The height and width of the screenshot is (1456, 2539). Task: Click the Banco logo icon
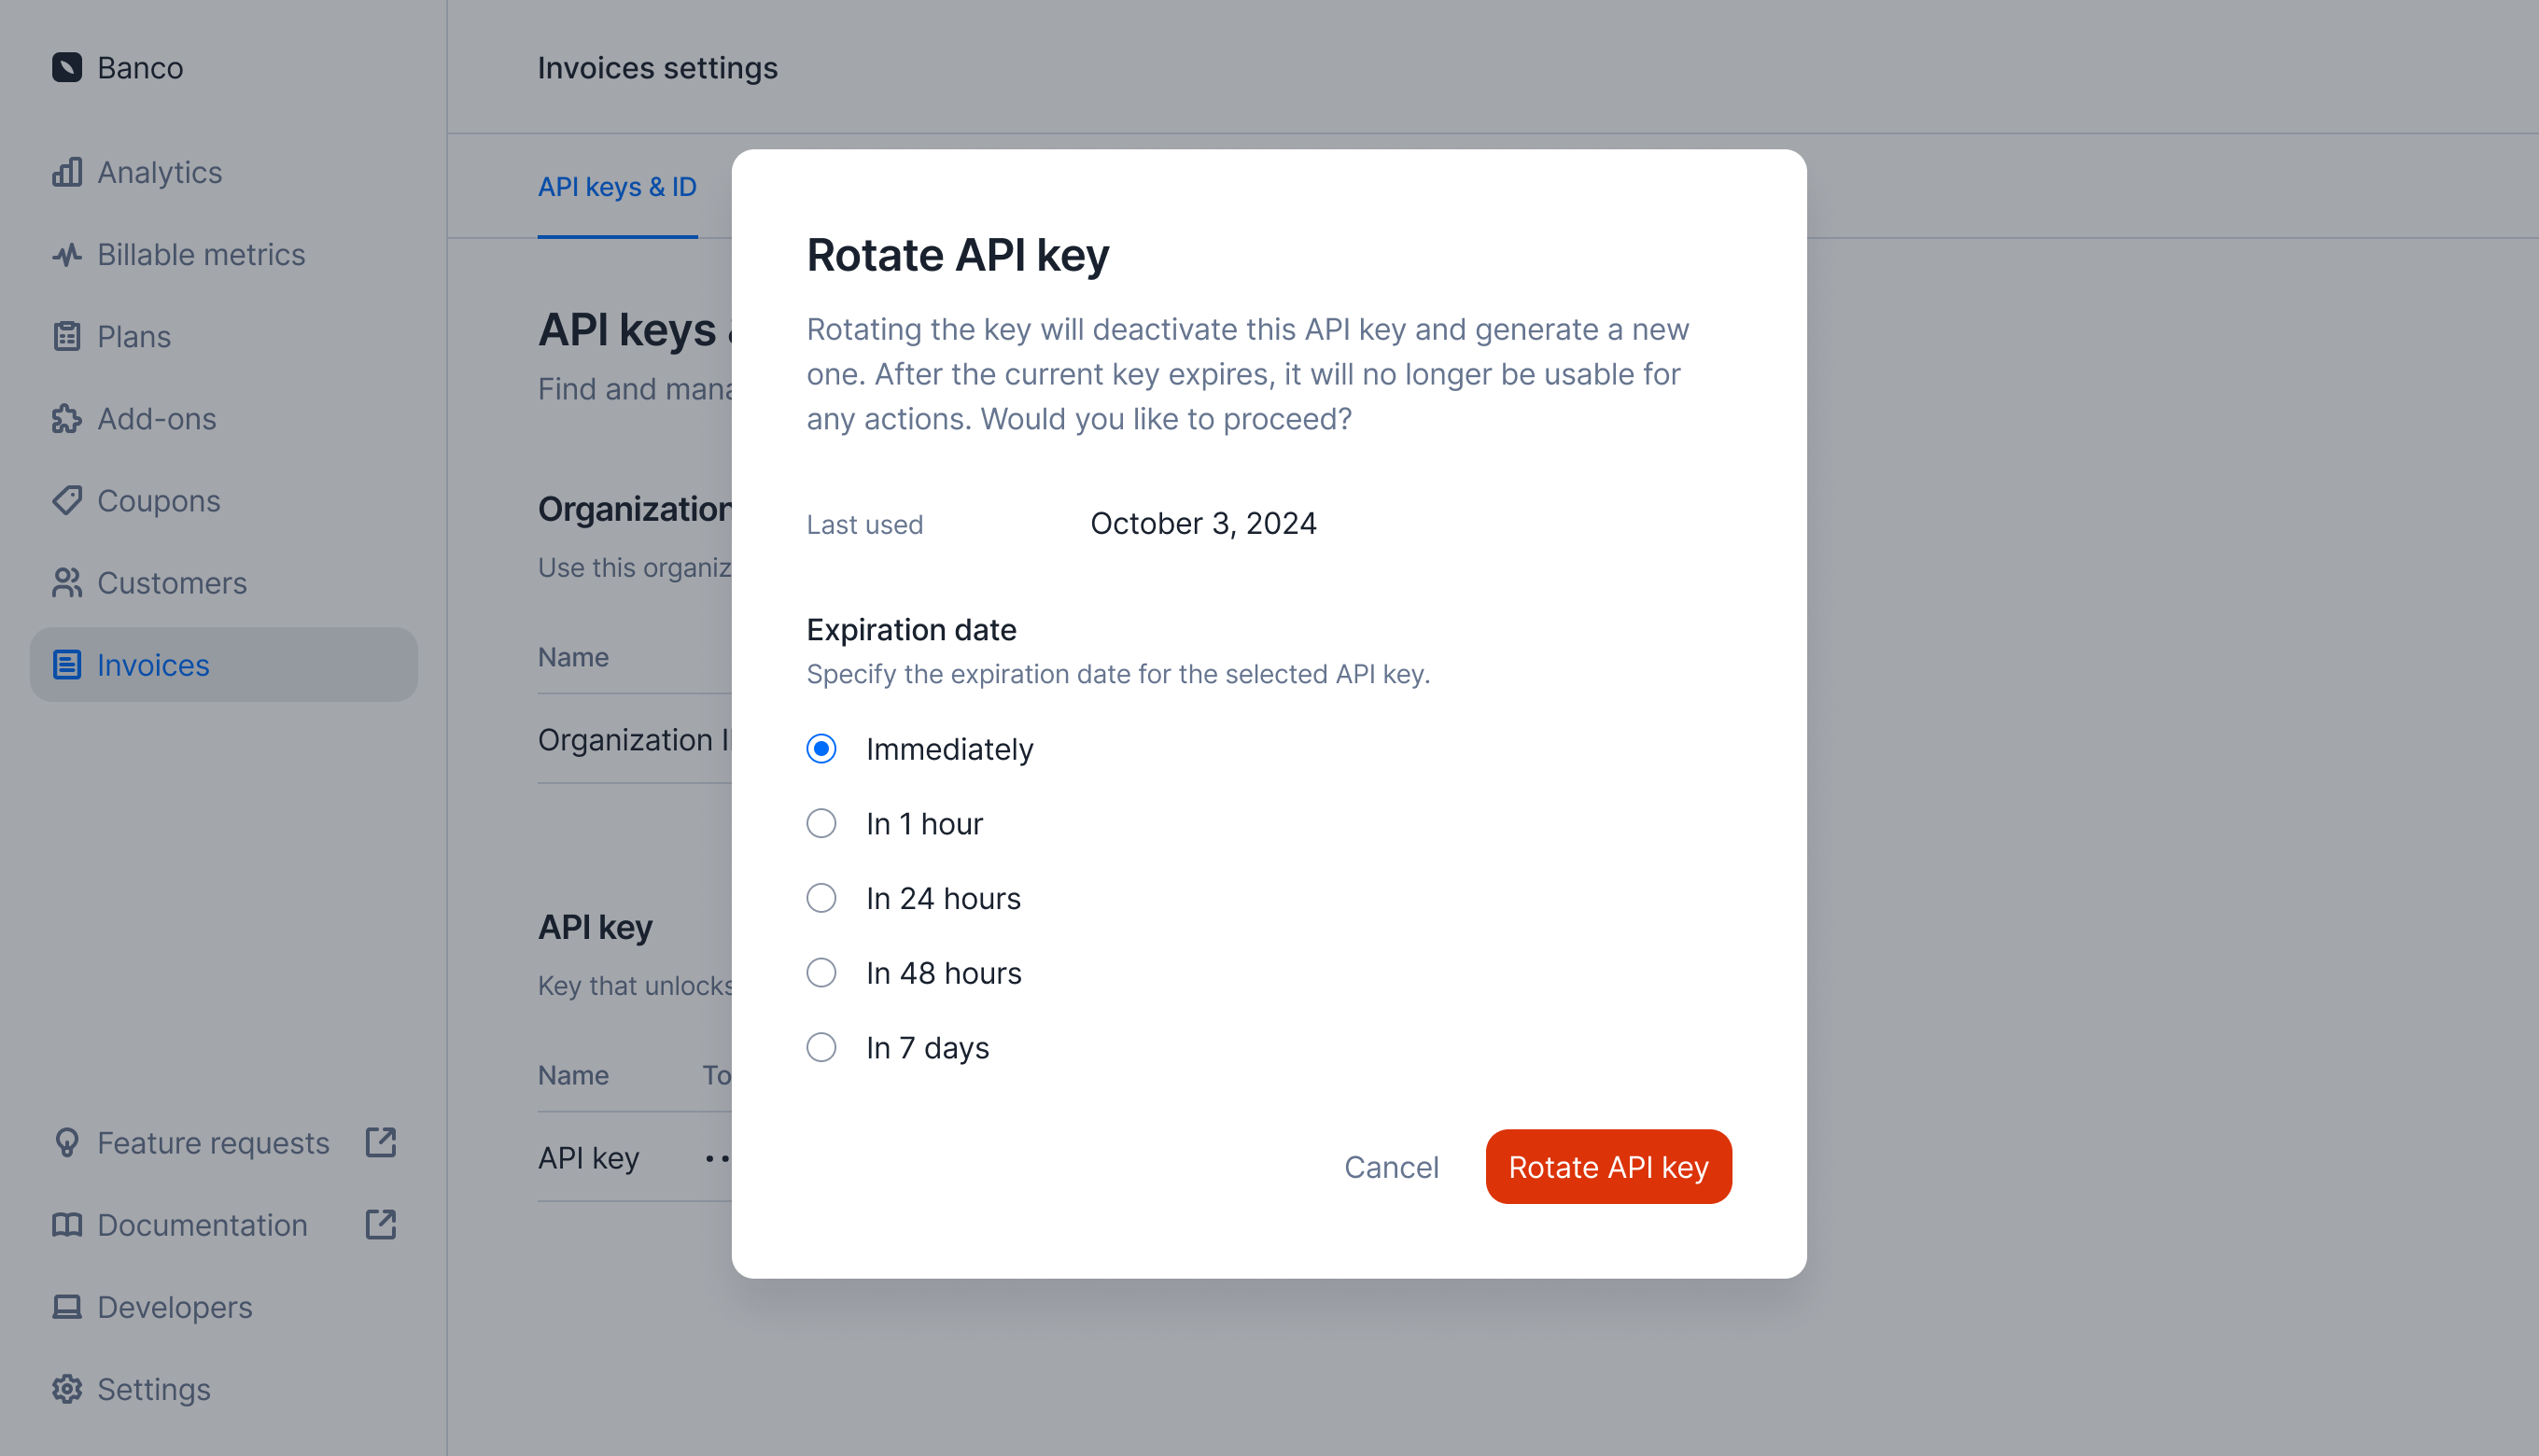67,67
